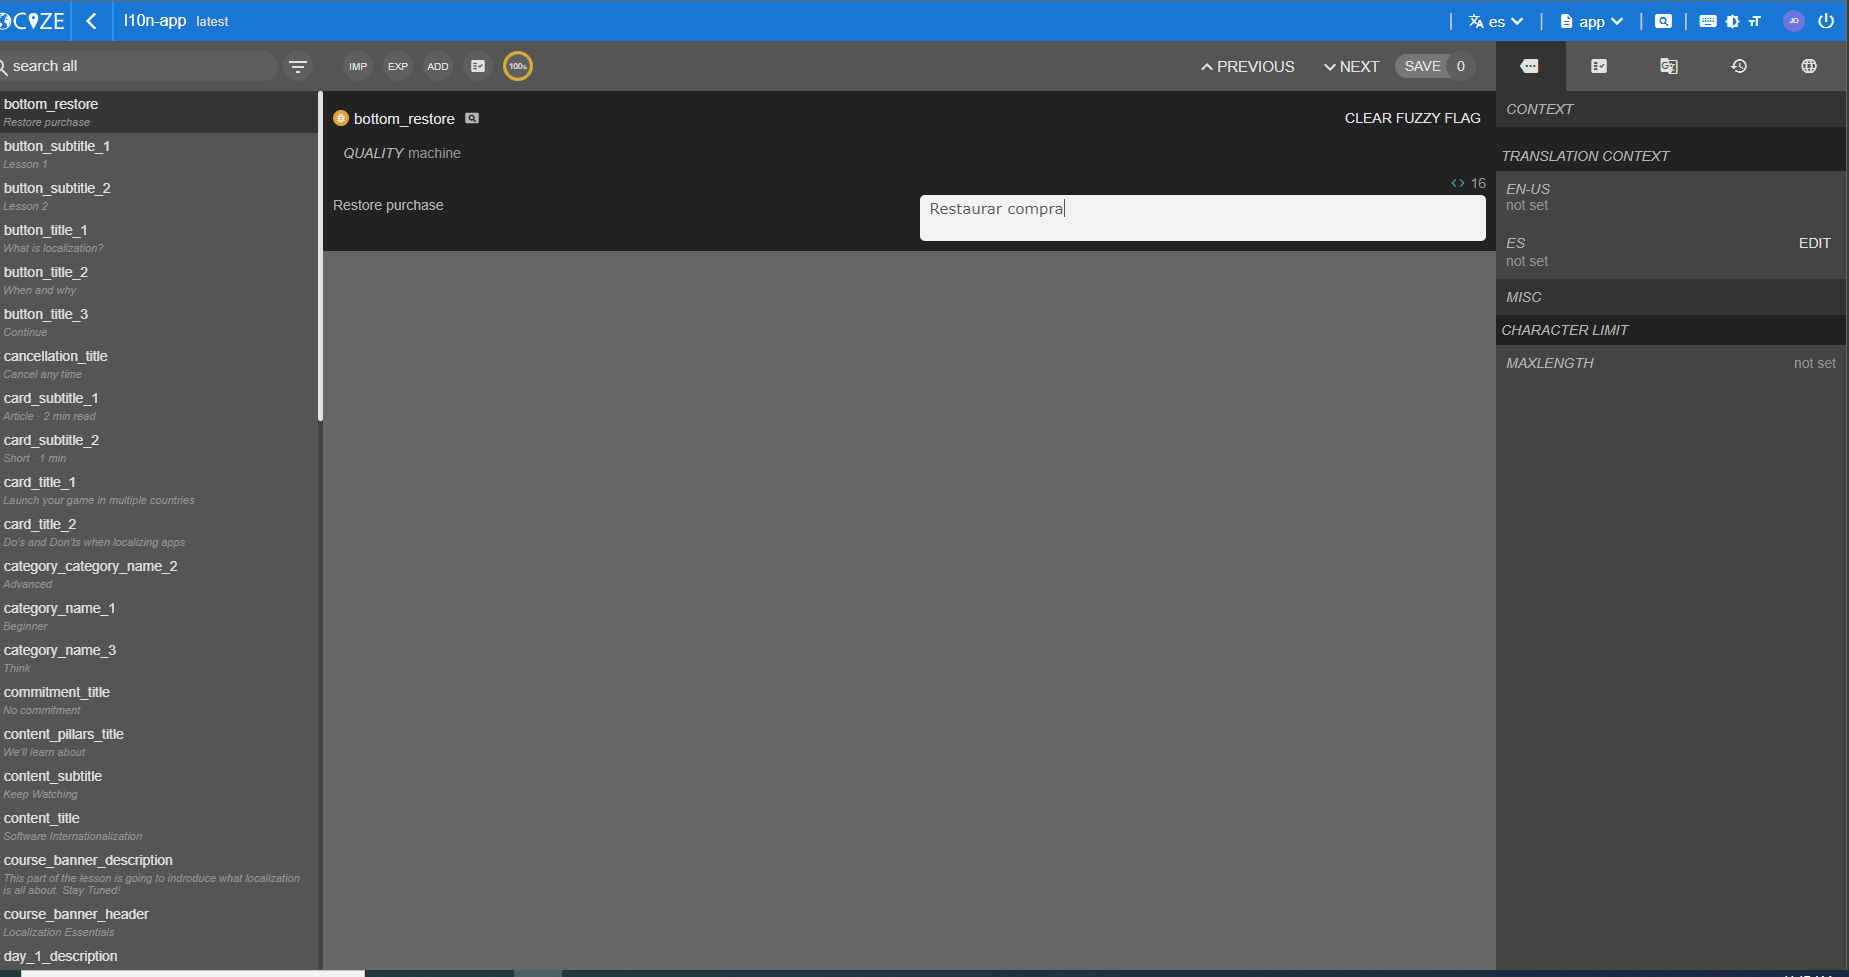Open the machine translation tab icon

point(1669,66)
